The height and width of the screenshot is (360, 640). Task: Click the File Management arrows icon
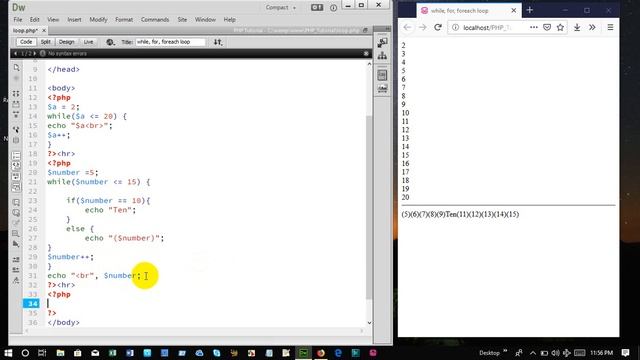[218, 42]
